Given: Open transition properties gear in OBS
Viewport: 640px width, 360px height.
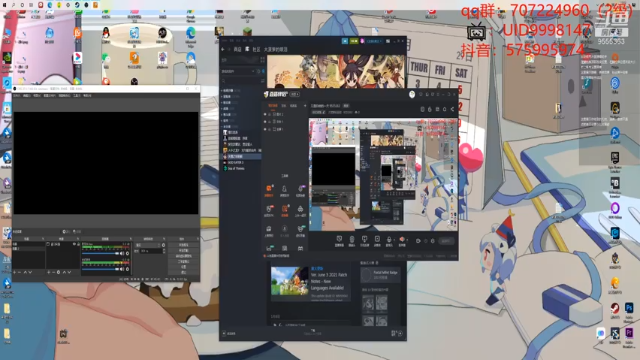Looking at the screenshot, I should point(163,245).
